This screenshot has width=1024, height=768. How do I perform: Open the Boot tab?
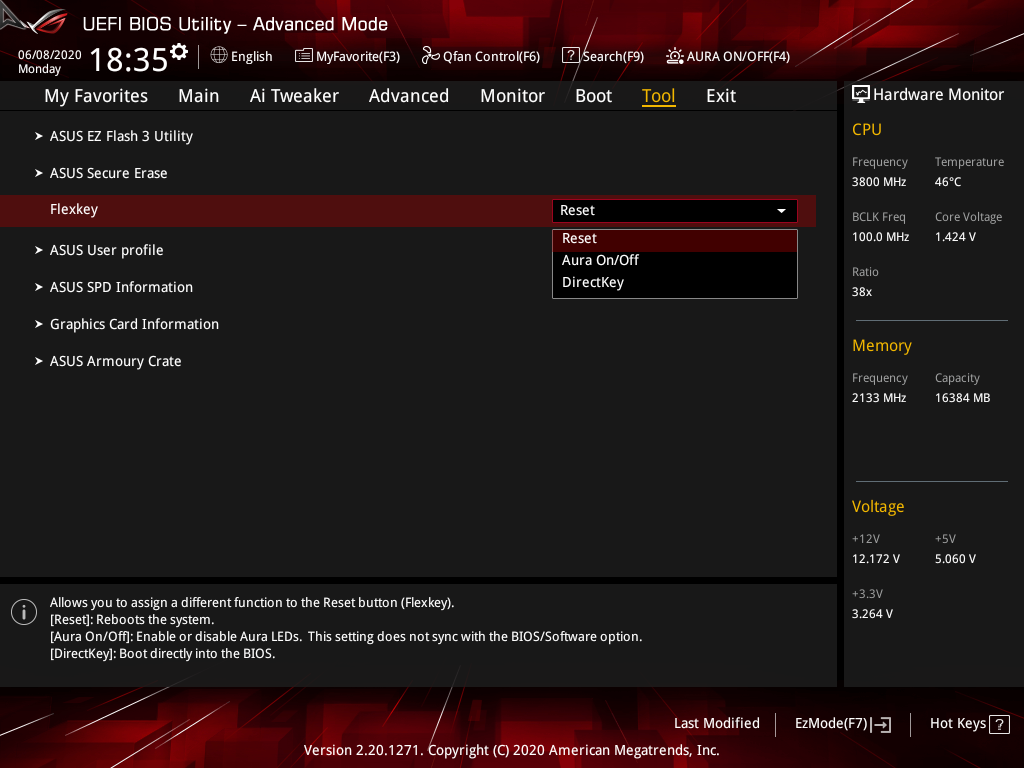593,96
